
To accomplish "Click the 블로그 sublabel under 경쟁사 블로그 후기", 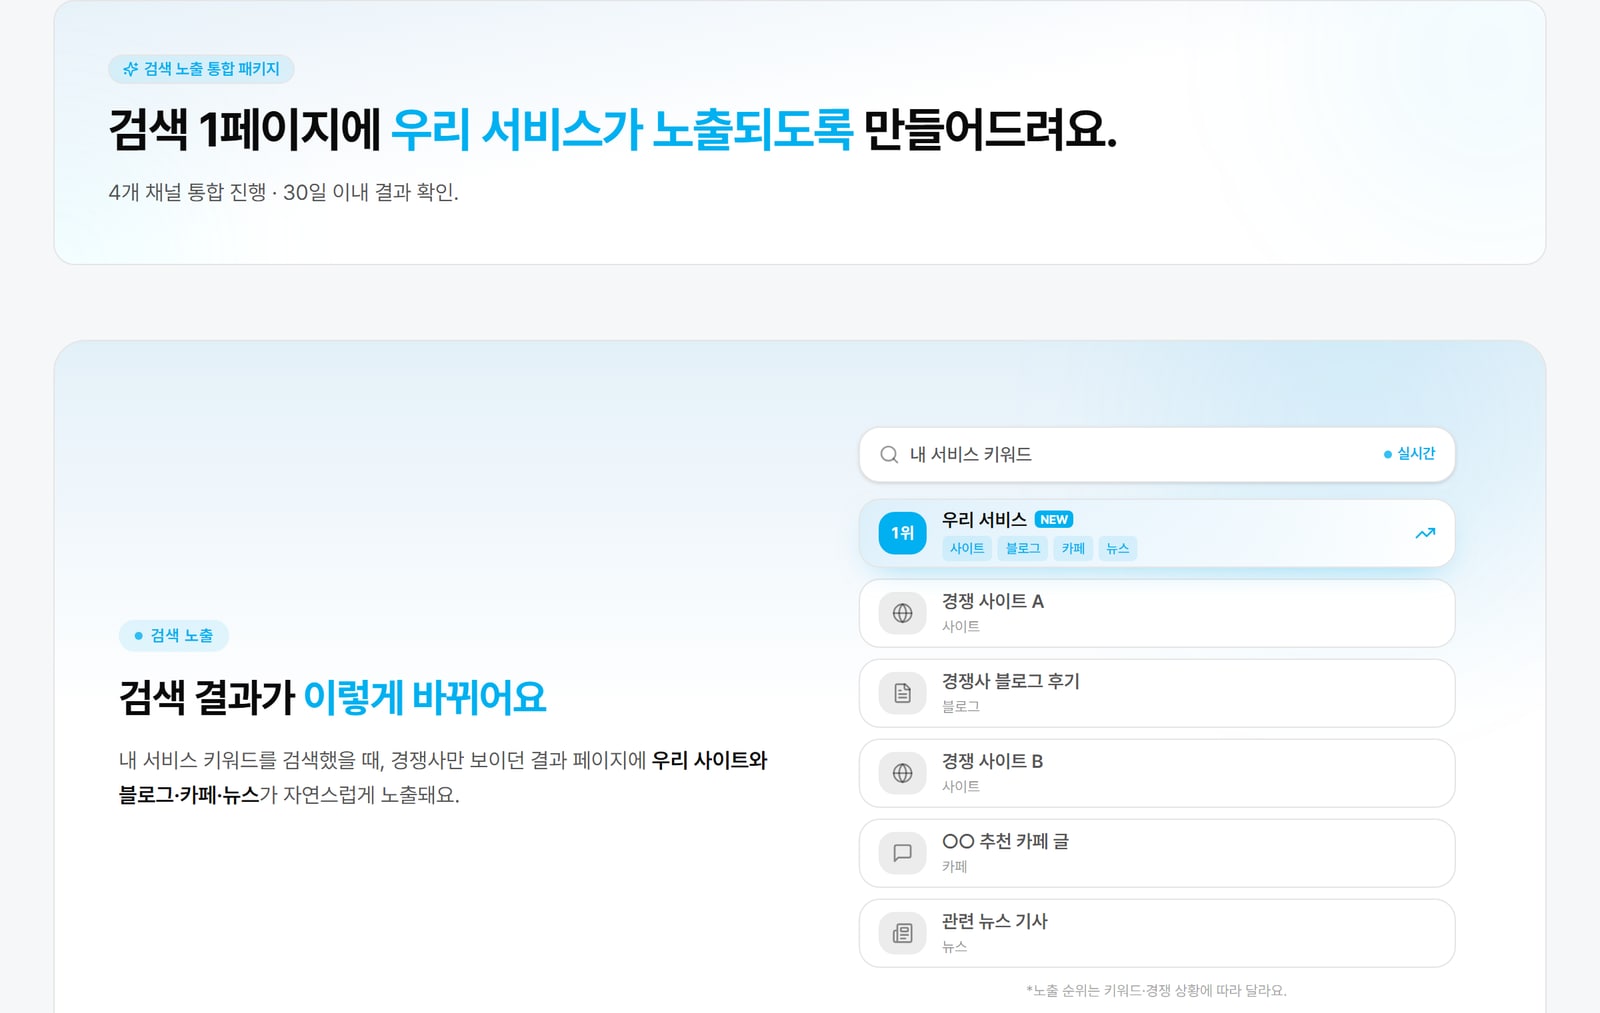I will (x=961, y=706).
